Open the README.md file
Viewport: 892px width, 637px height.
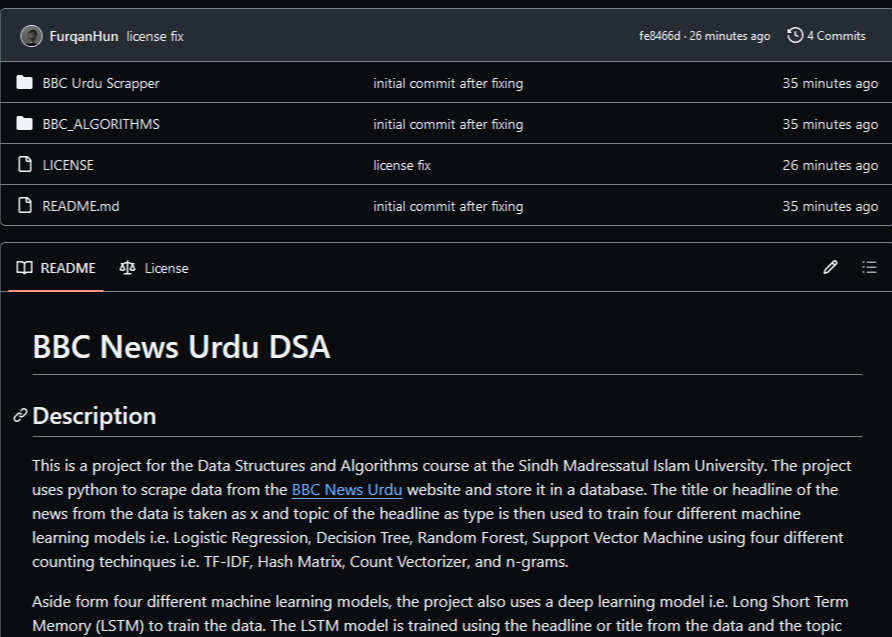[81, 206]
